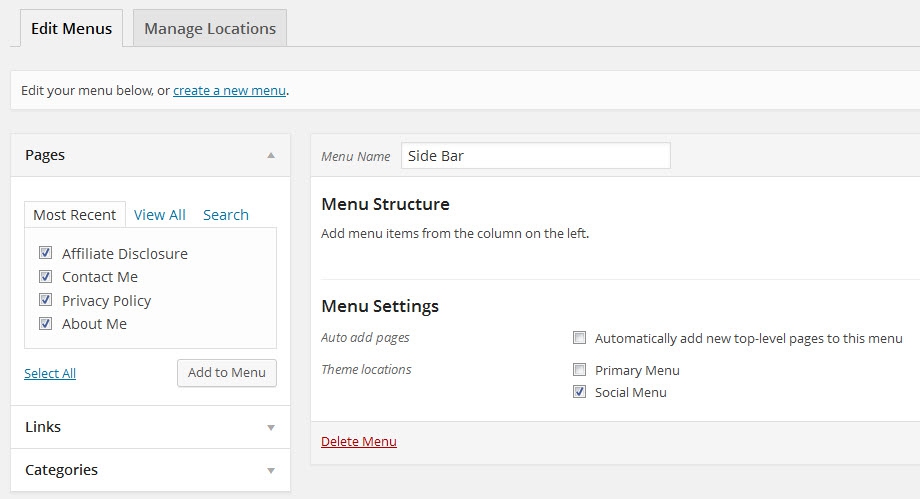Expand the Categories panel arrow
The width and height of the screenshot is (920, 499).
tap(270, 470)
